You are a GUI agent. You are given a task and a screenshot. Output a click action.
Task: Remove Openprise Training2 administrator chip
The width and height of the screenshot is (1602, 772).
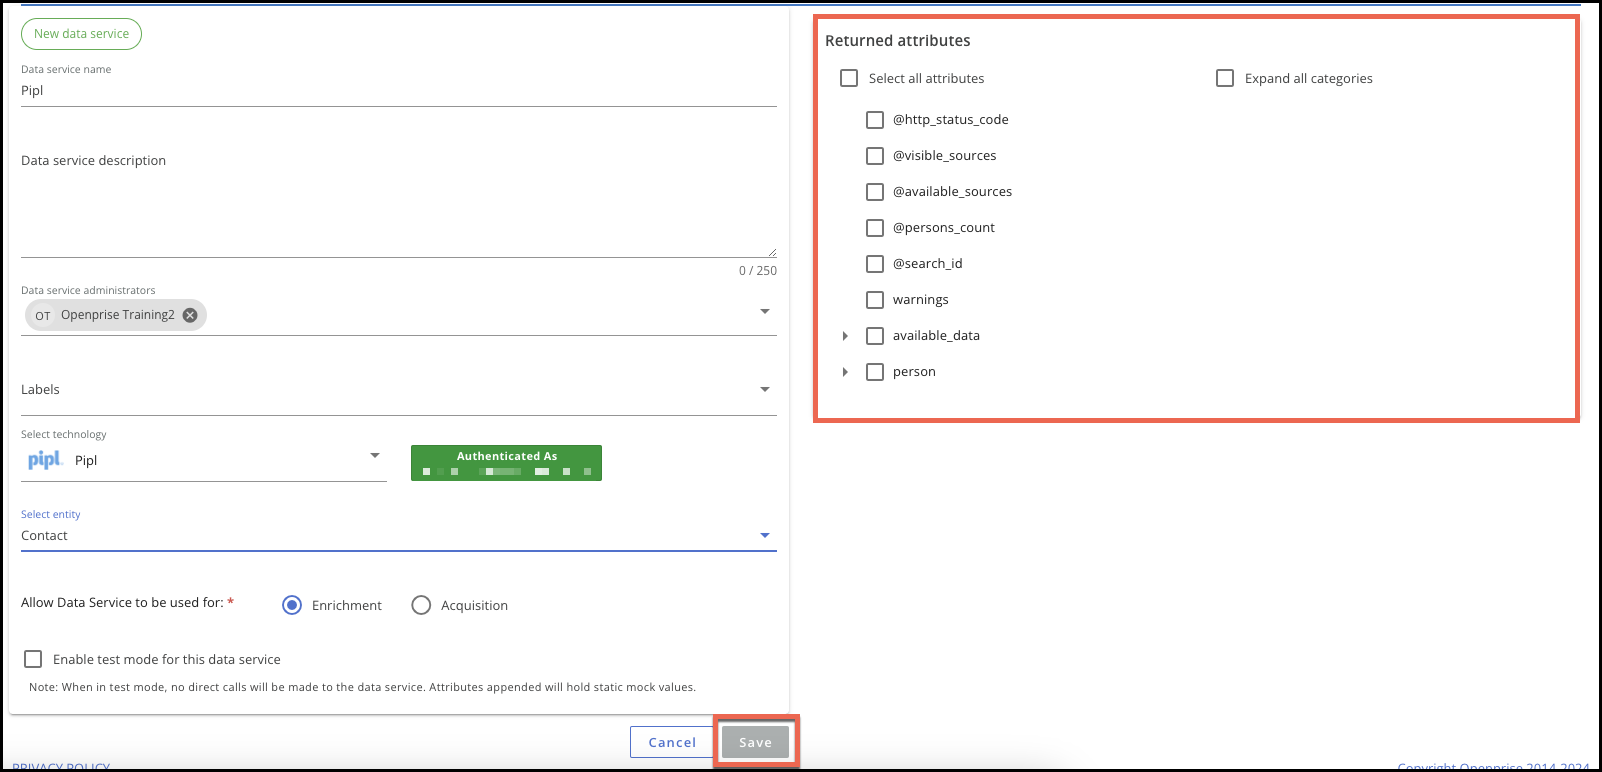pos(190,315)
